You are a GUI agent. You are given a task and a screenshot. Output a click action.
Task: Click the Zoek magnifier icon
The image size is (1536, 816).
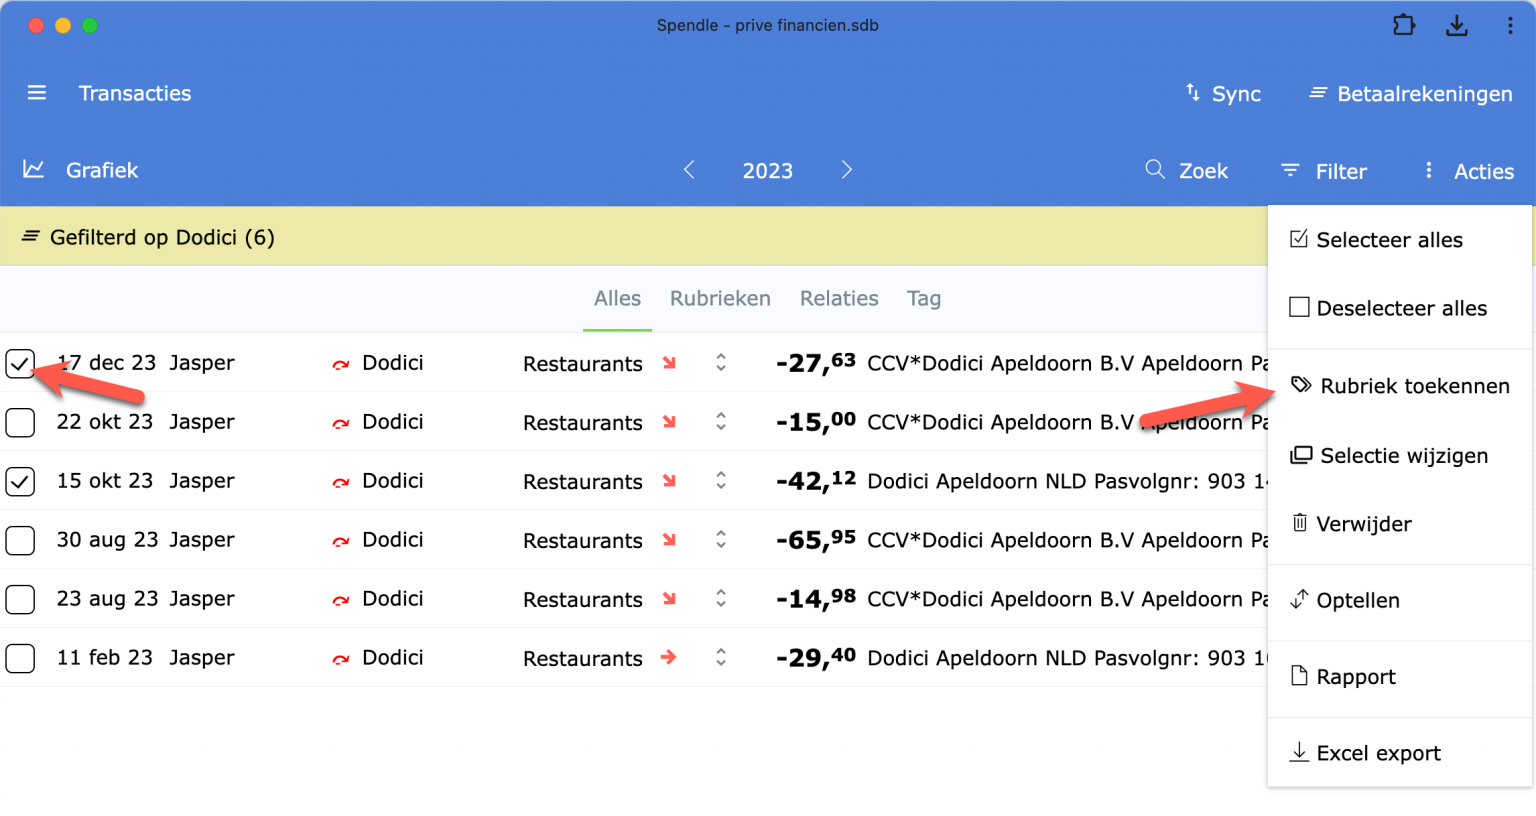tap(1155, 170)
